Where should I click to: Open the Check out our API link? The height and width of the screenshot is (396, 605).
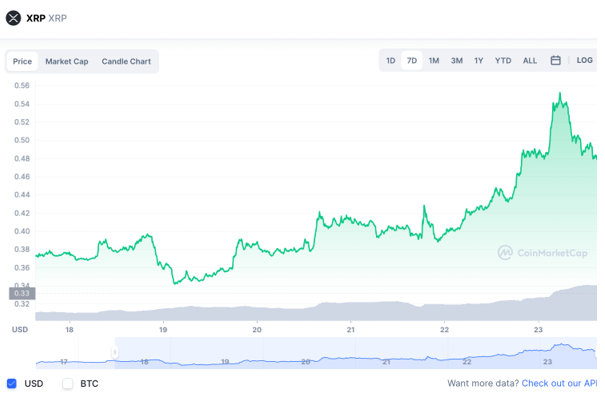tap(559, 383)
